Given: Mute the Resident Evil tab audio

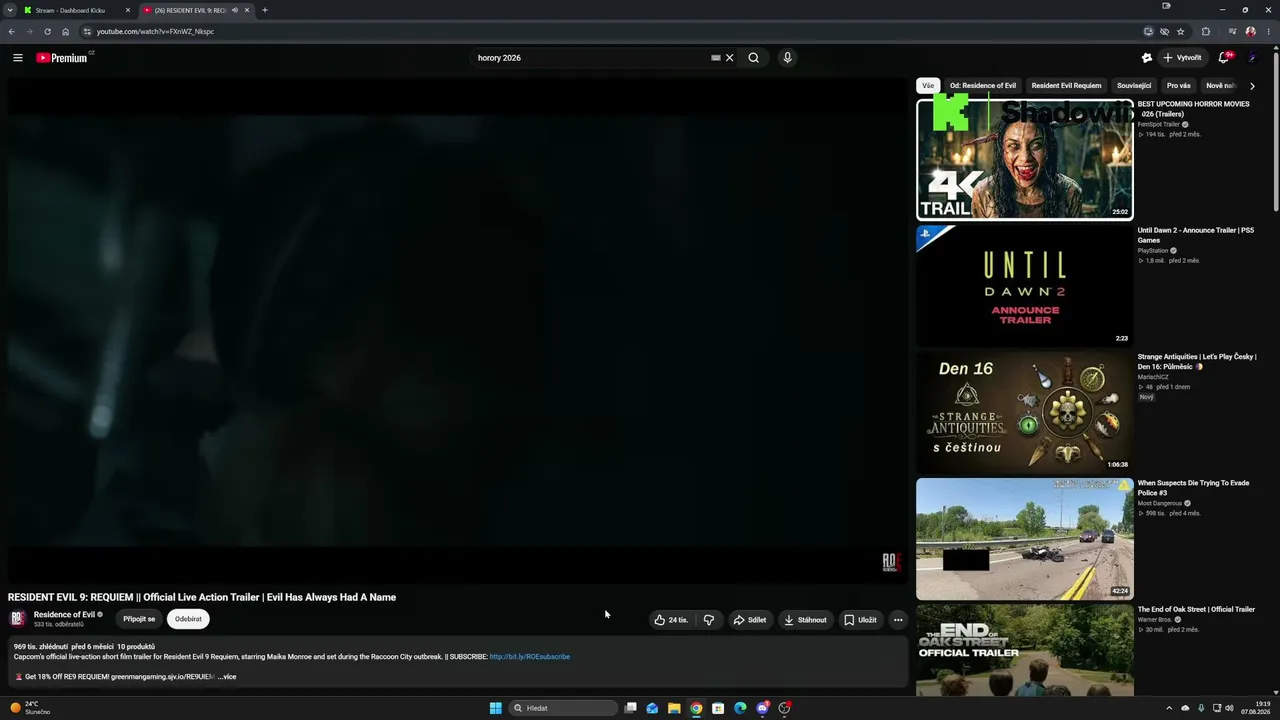Looking at the screenshot, I should (x=235, y=10).
